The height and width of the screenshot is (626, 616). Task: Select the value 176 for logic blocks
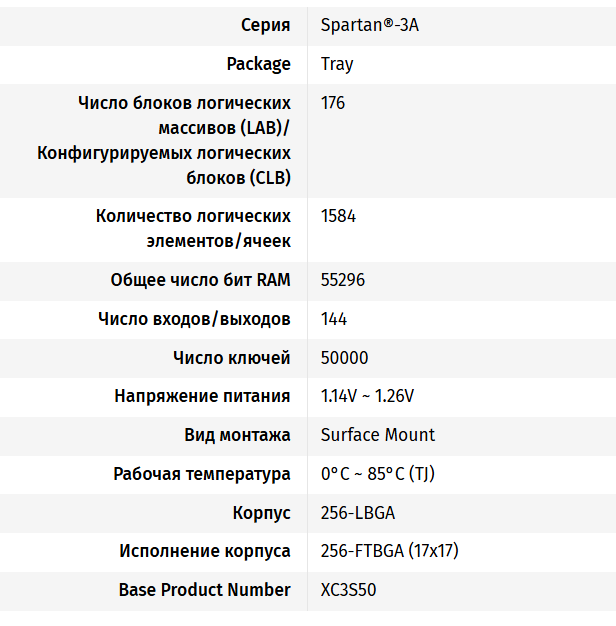333,103
